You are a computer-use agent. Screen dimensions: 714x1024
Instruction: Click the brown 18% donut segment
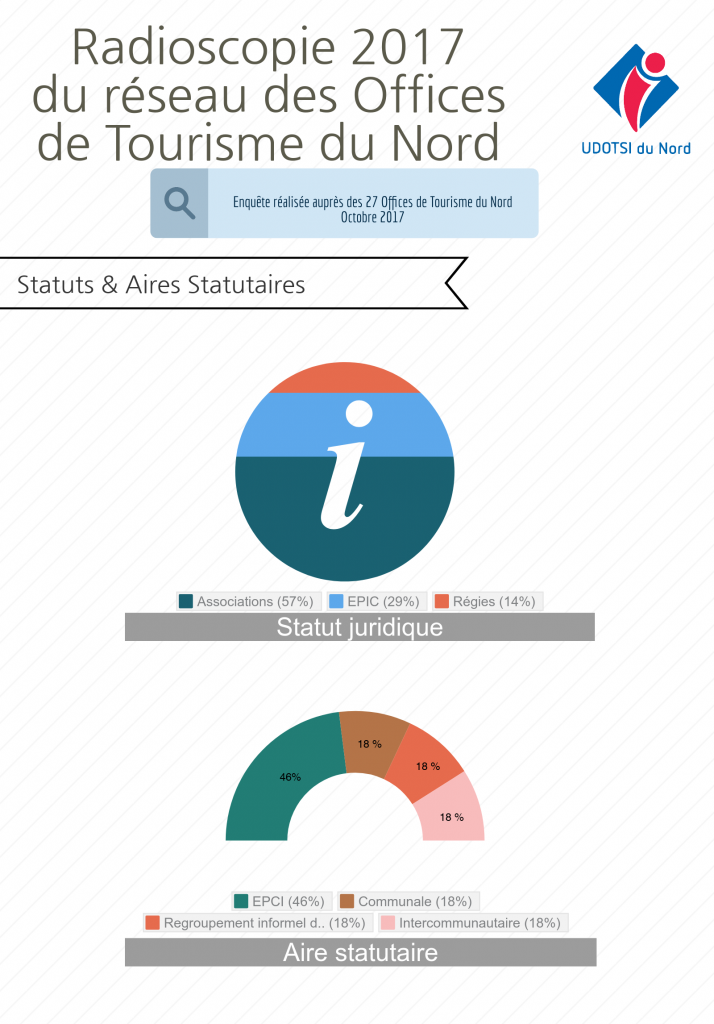click(370, 743)
